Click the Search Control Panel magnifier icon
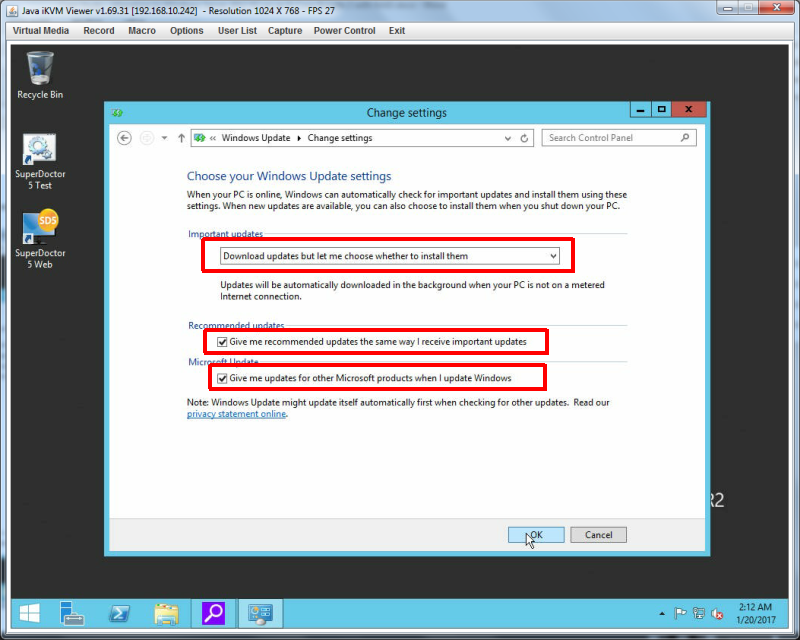Image resolution: width=800 pixels, height=640 pixels. click(x=685, y=137)
